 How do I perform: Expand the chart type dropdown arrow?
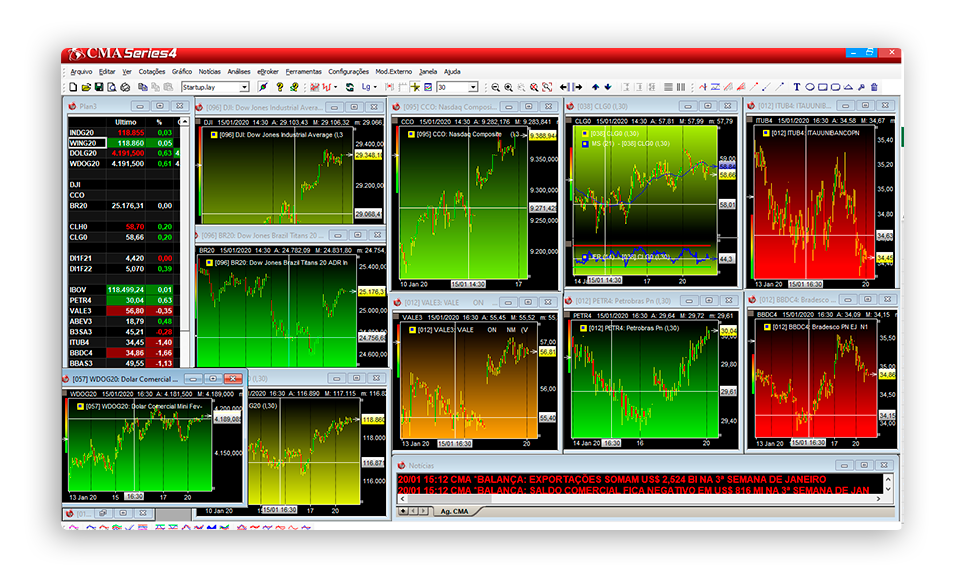pyautogui.click(x=335, y=87)
